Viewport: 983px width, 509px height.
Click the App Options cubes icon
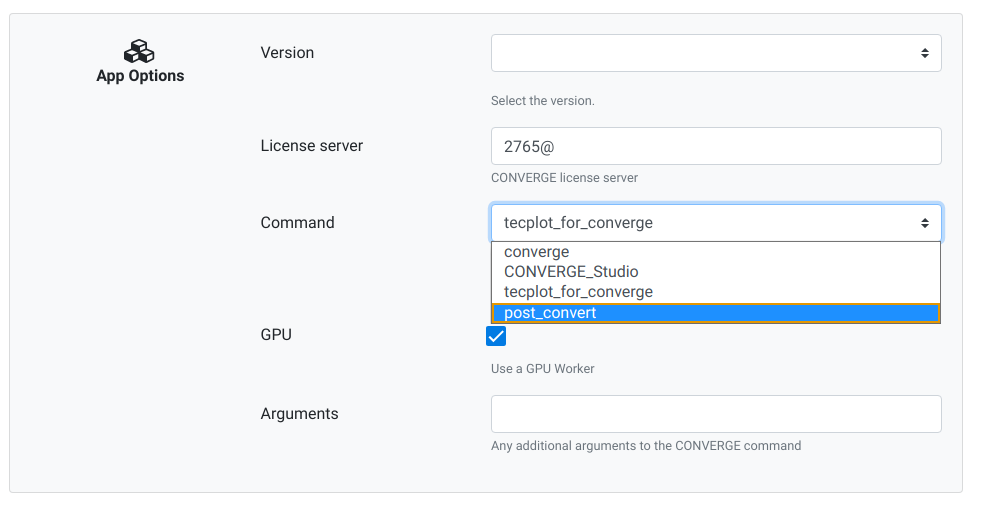pyautogui.click(x=139, y=51)
